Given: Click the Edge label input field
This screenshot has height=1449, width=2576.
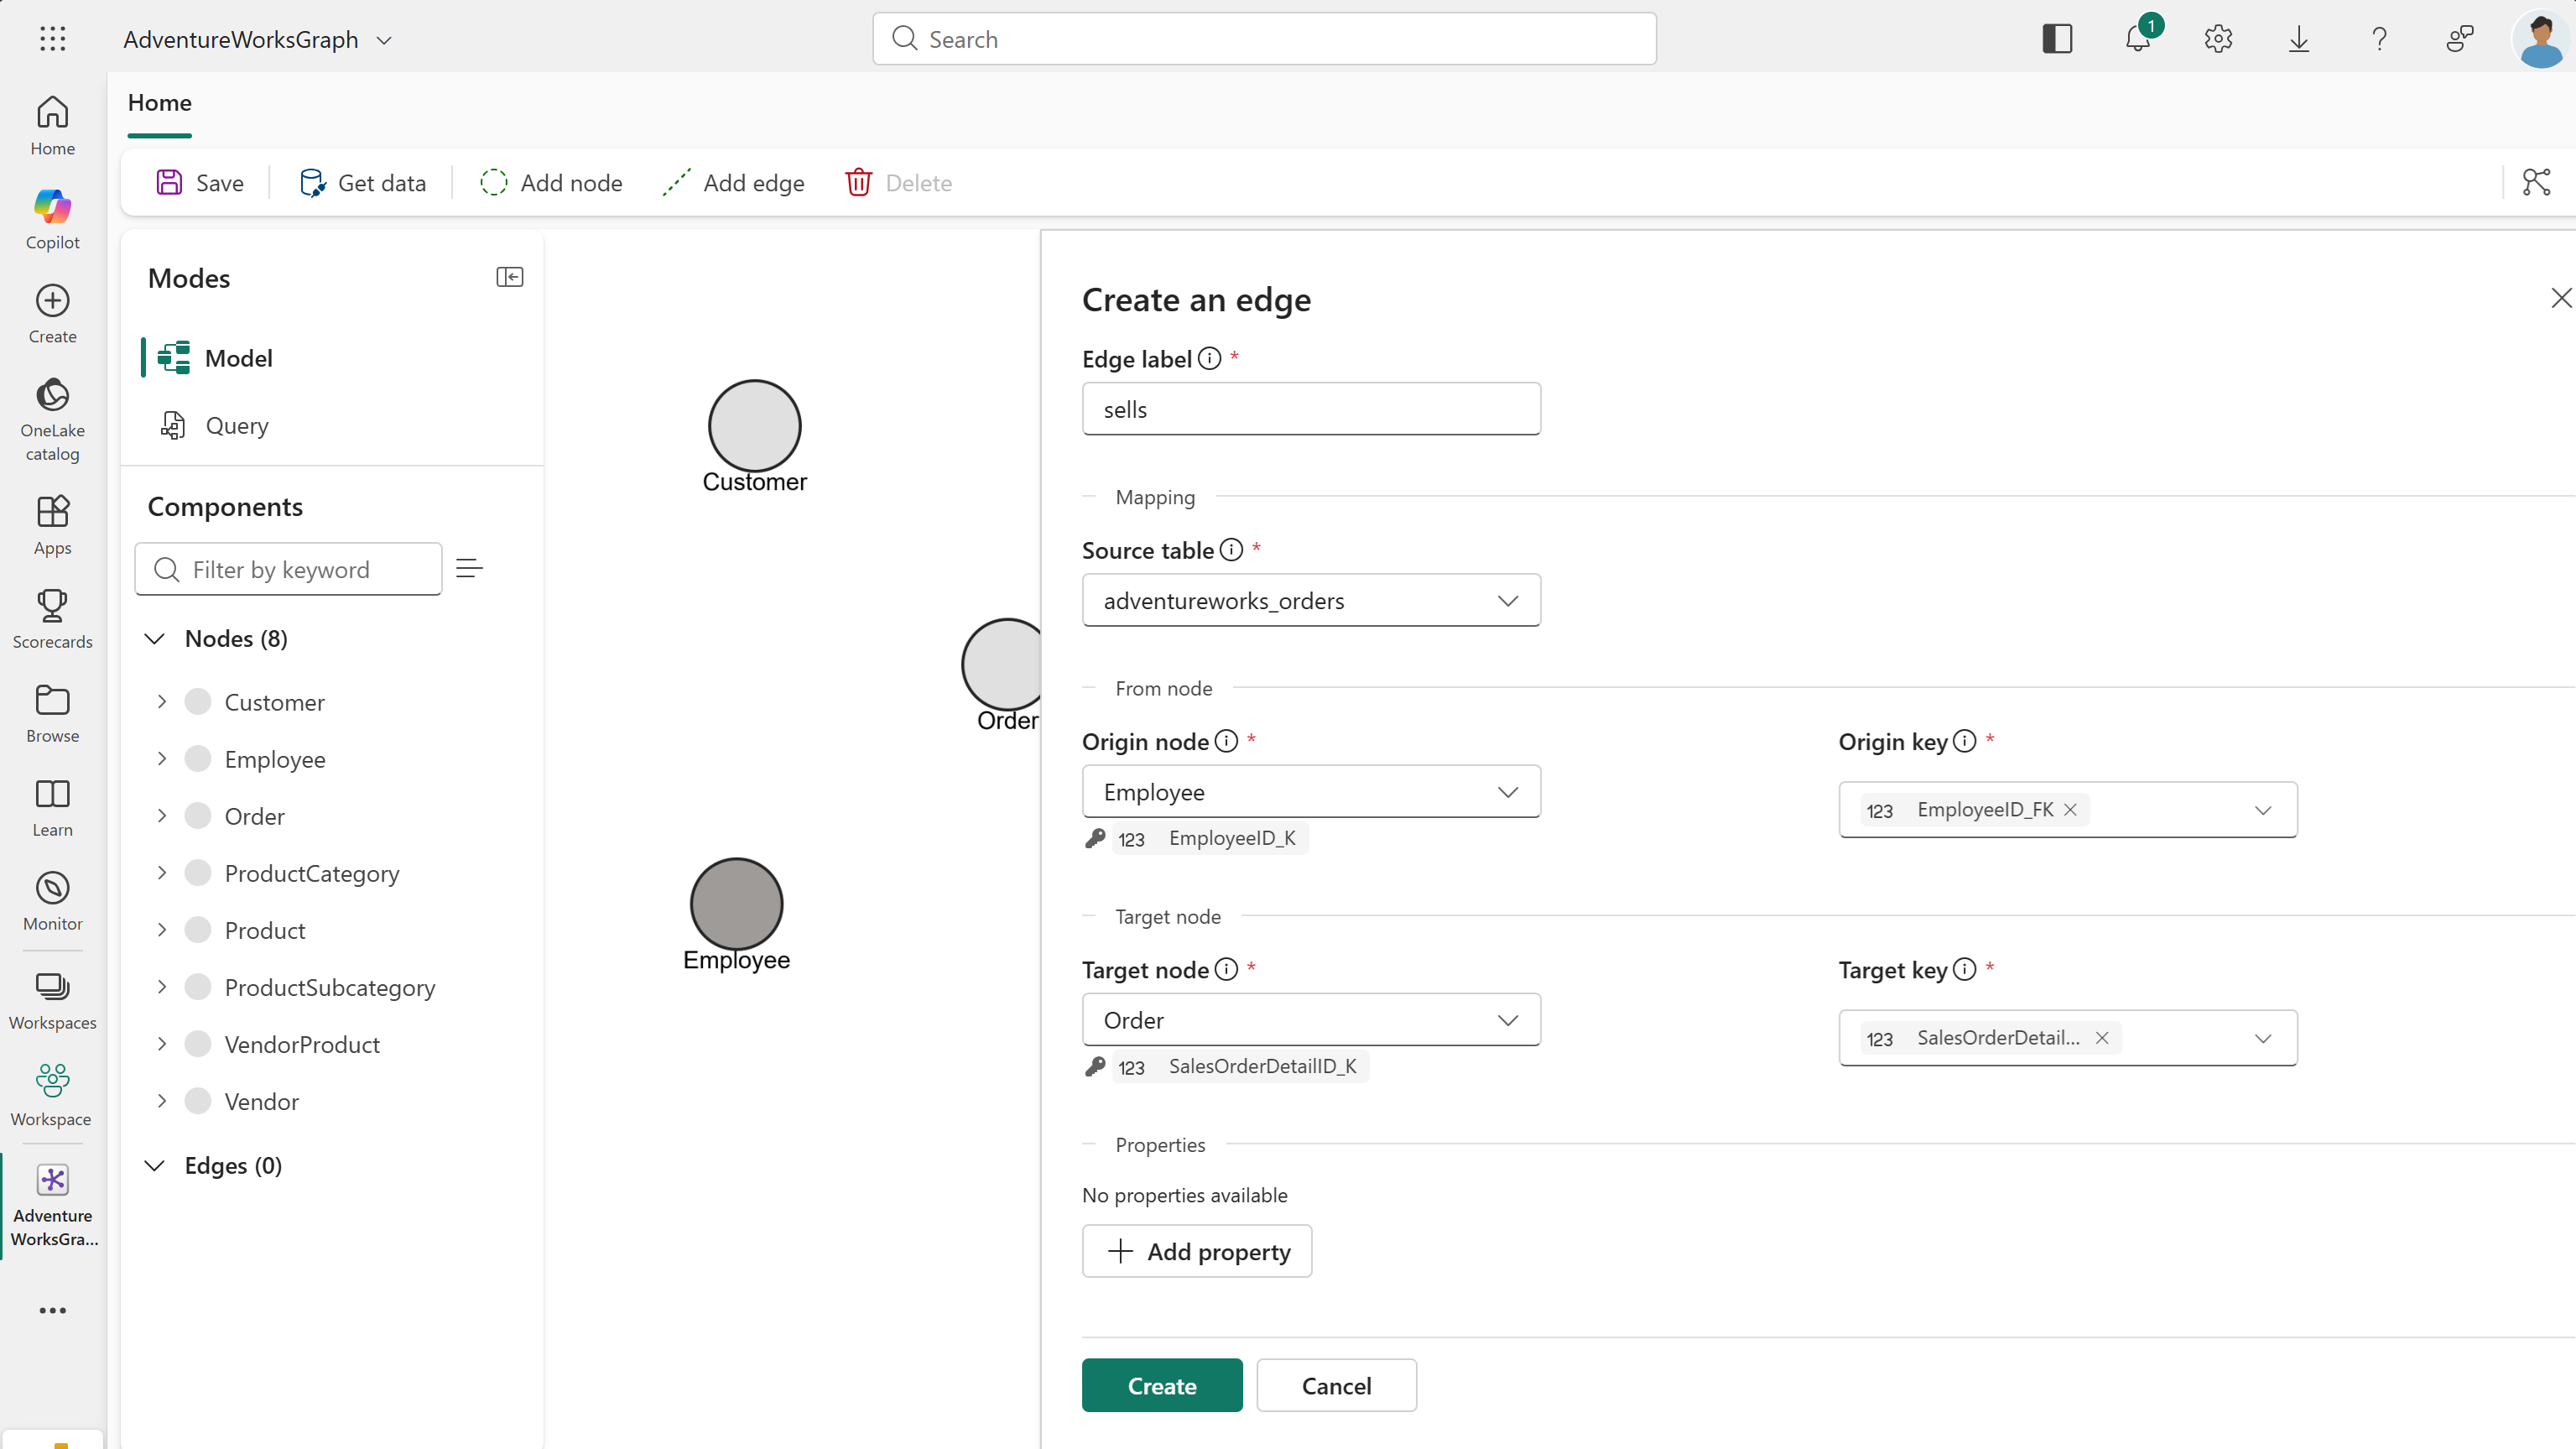Looking at the screenshot, I should [1311, 409].
